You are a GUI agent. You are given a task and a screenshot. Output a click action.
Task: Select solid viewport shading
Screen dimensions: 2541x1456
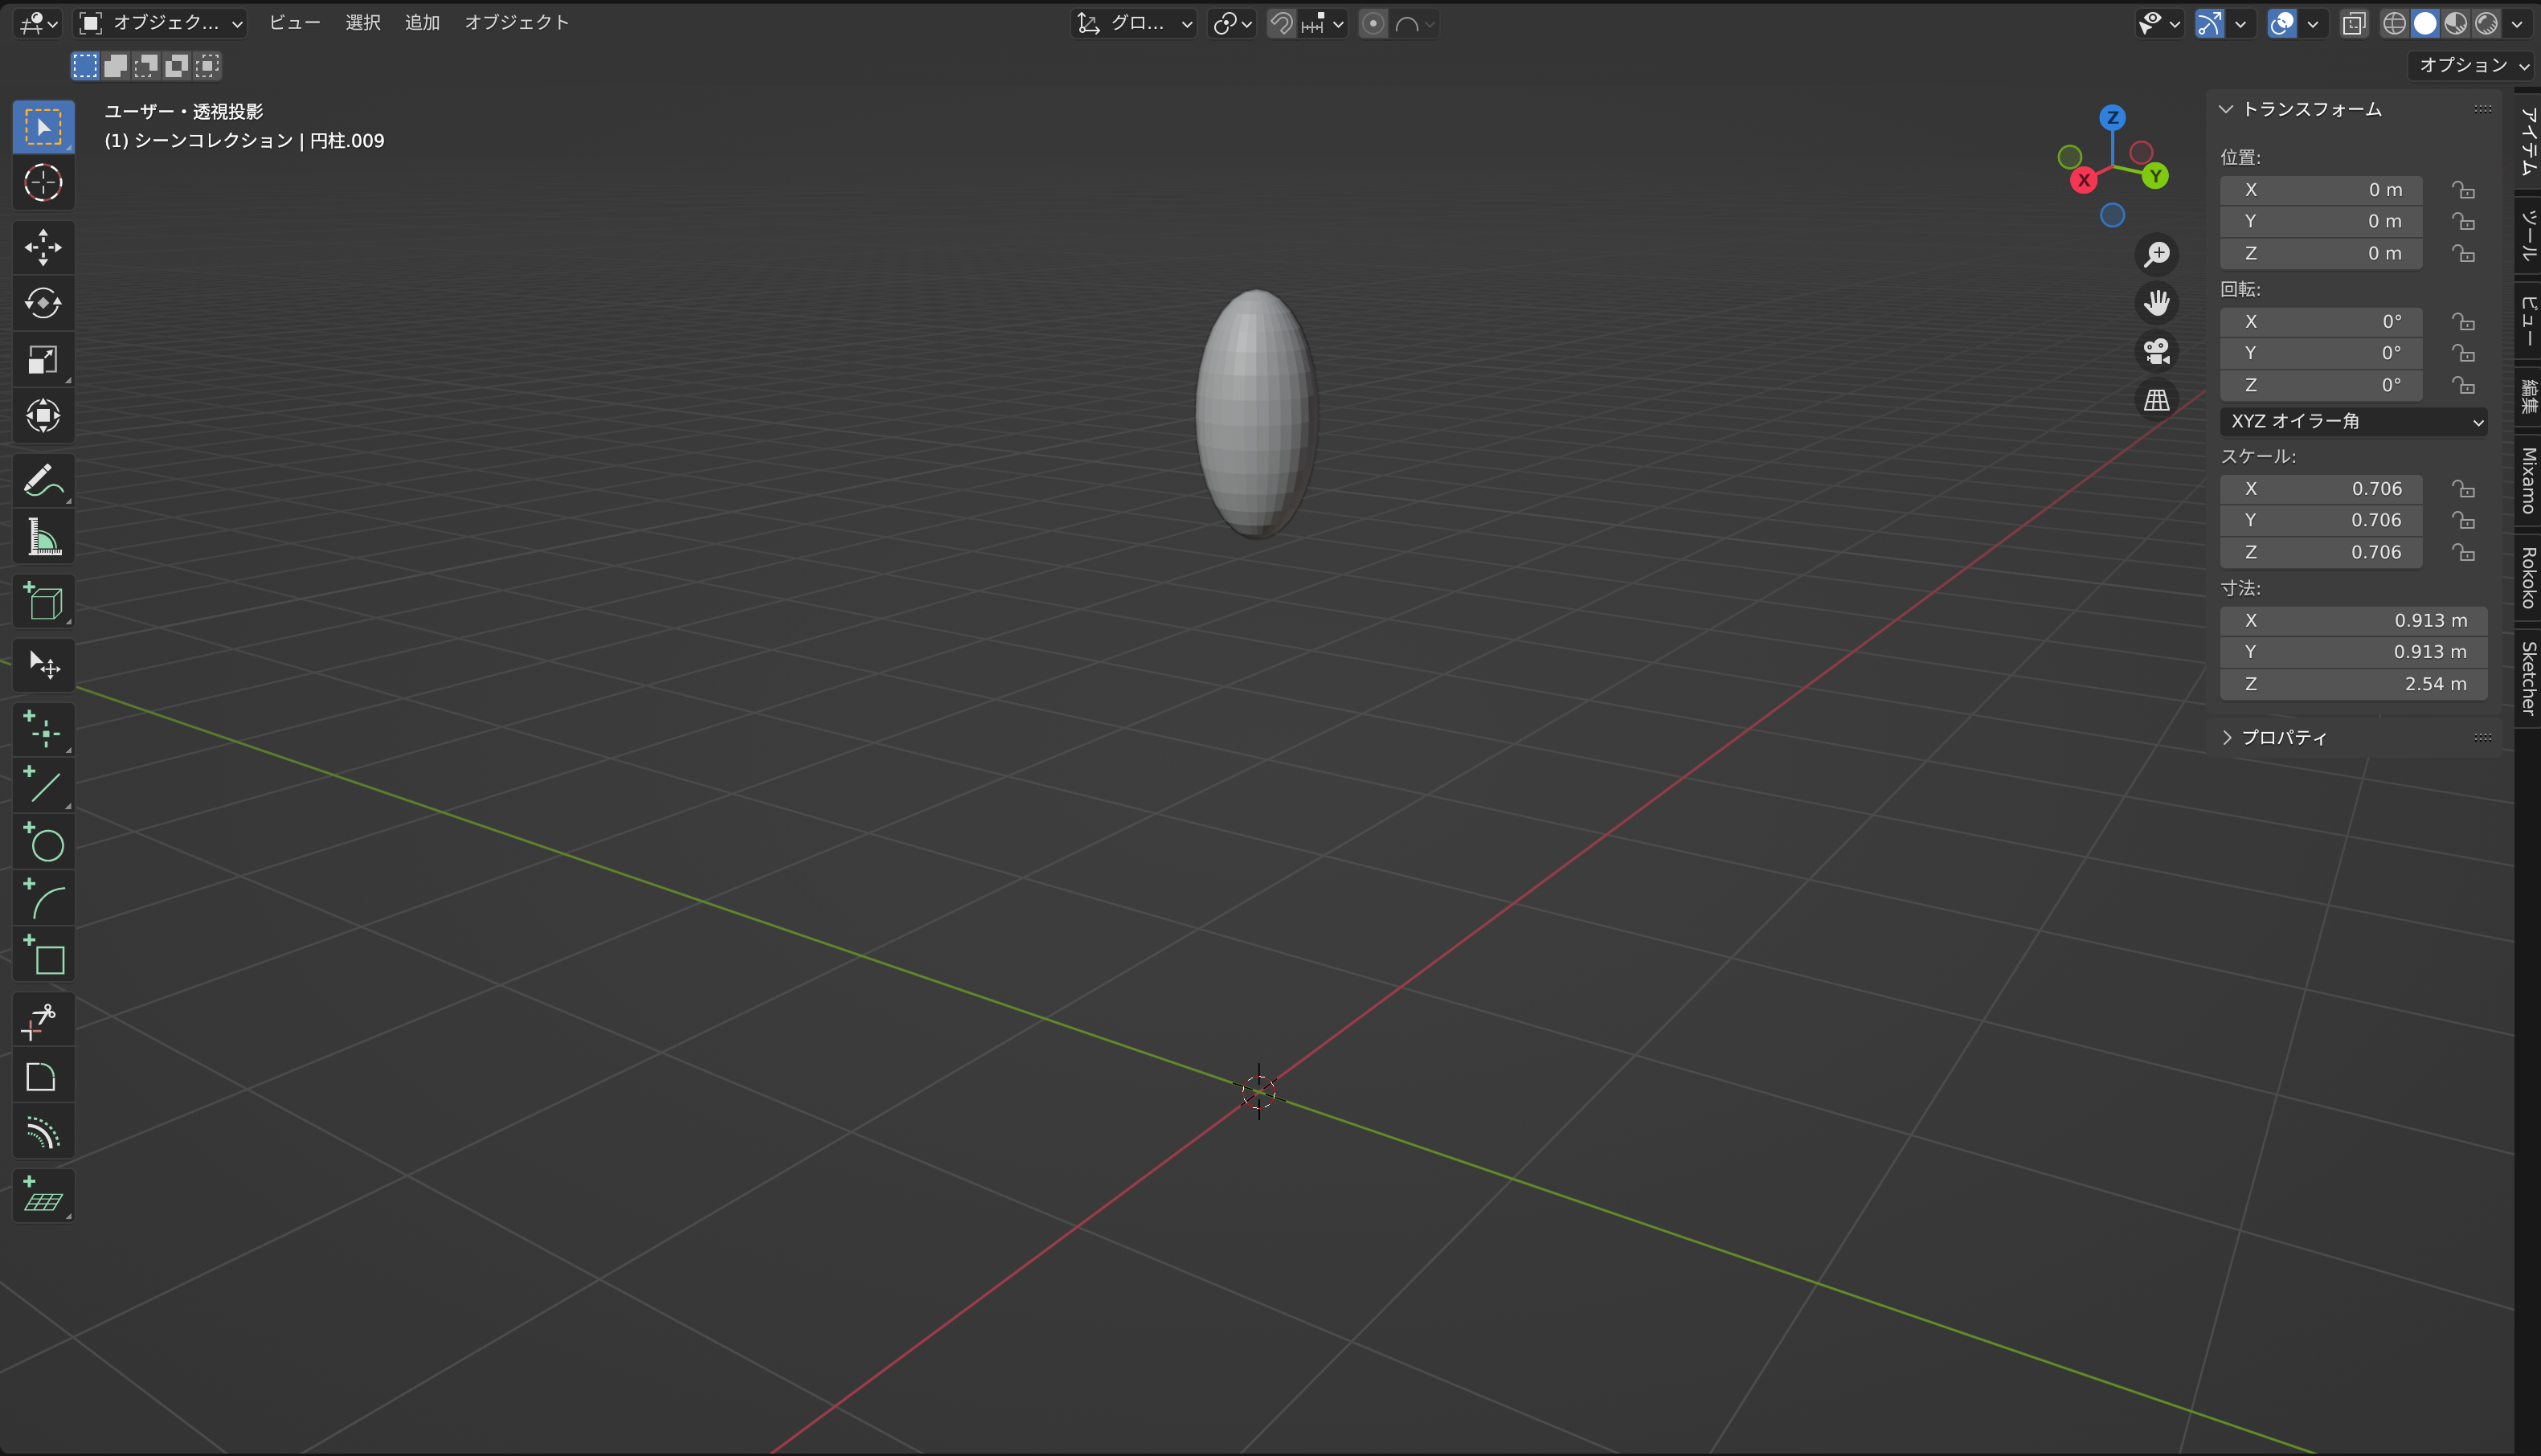pos(2424,23)
